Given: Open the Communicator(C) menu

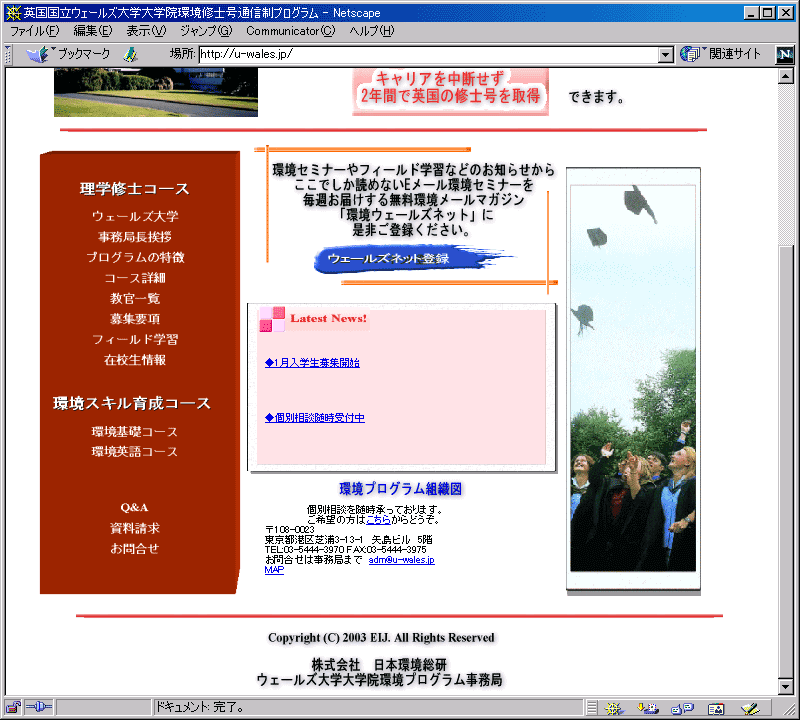Looking at the screenshot, I should [x=290, y=31].
